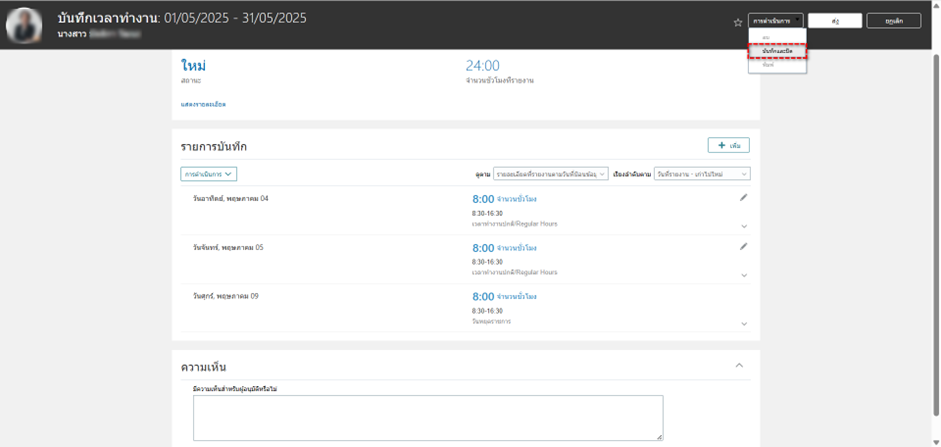The image size is (941, 447).
Task: Select the highlighted บันทึกและปิด menu option
Action: point(777,51)
